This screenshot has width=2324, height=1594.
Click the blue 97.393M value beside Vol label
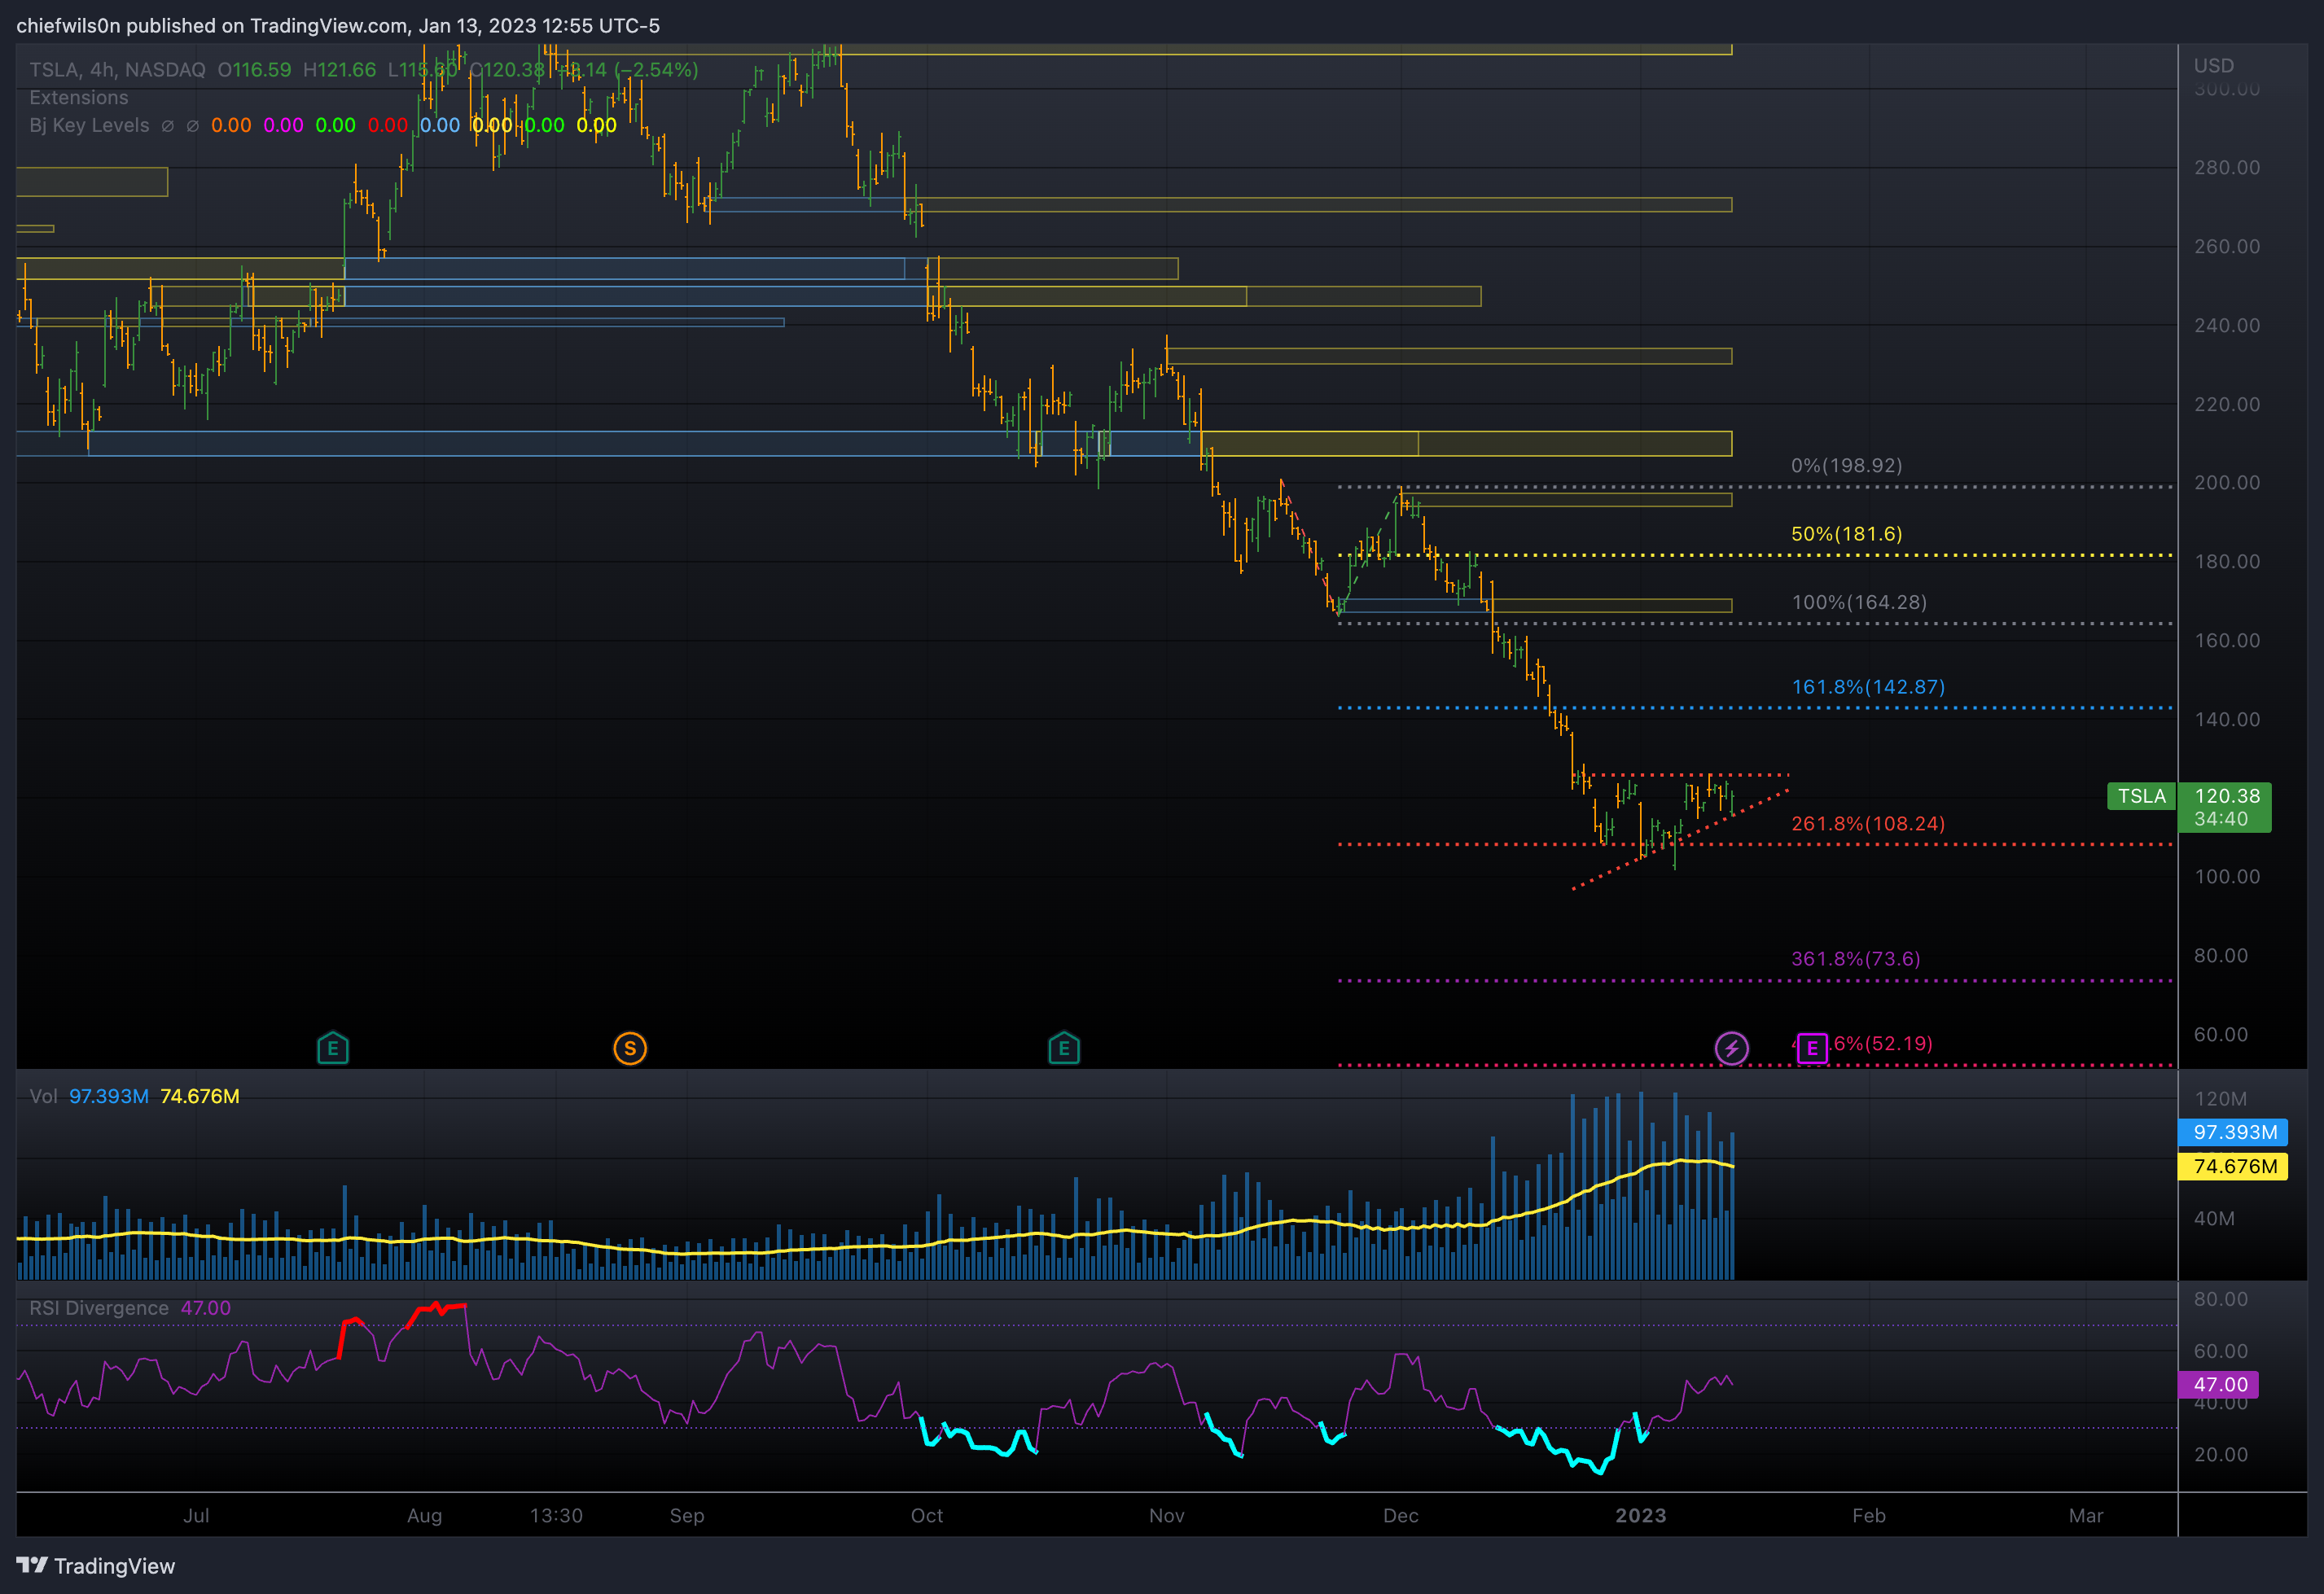pos(108,1096)
